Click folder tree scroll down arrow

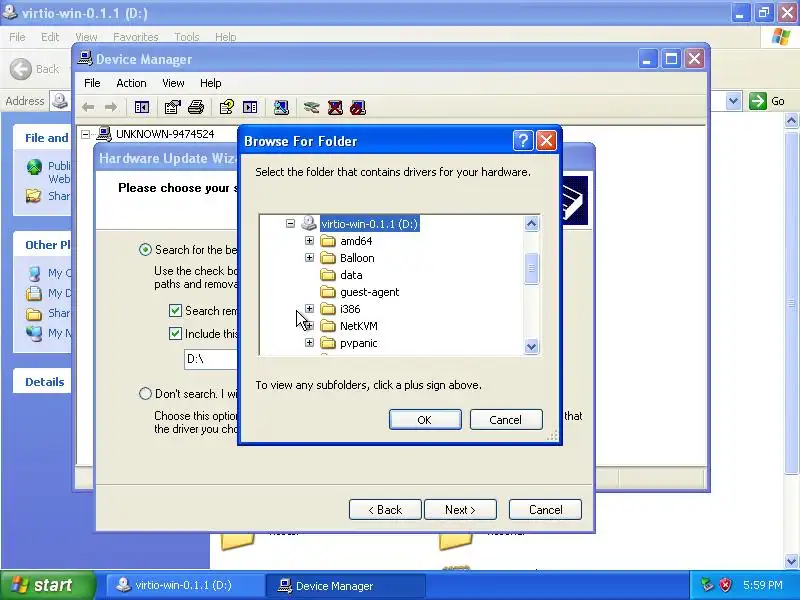point(531,347)
